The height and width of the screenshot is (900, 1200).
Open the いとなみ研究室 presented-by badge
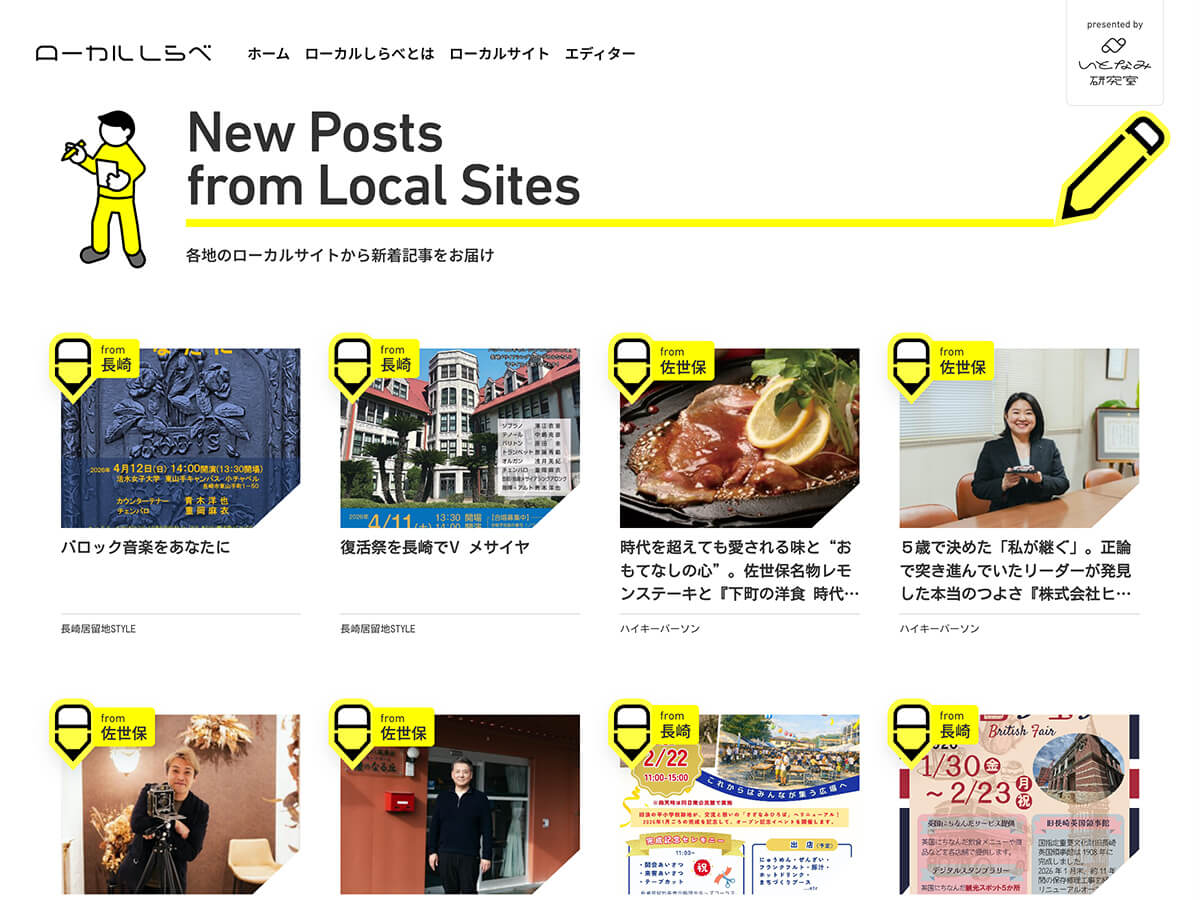[x=1115, y=53]
